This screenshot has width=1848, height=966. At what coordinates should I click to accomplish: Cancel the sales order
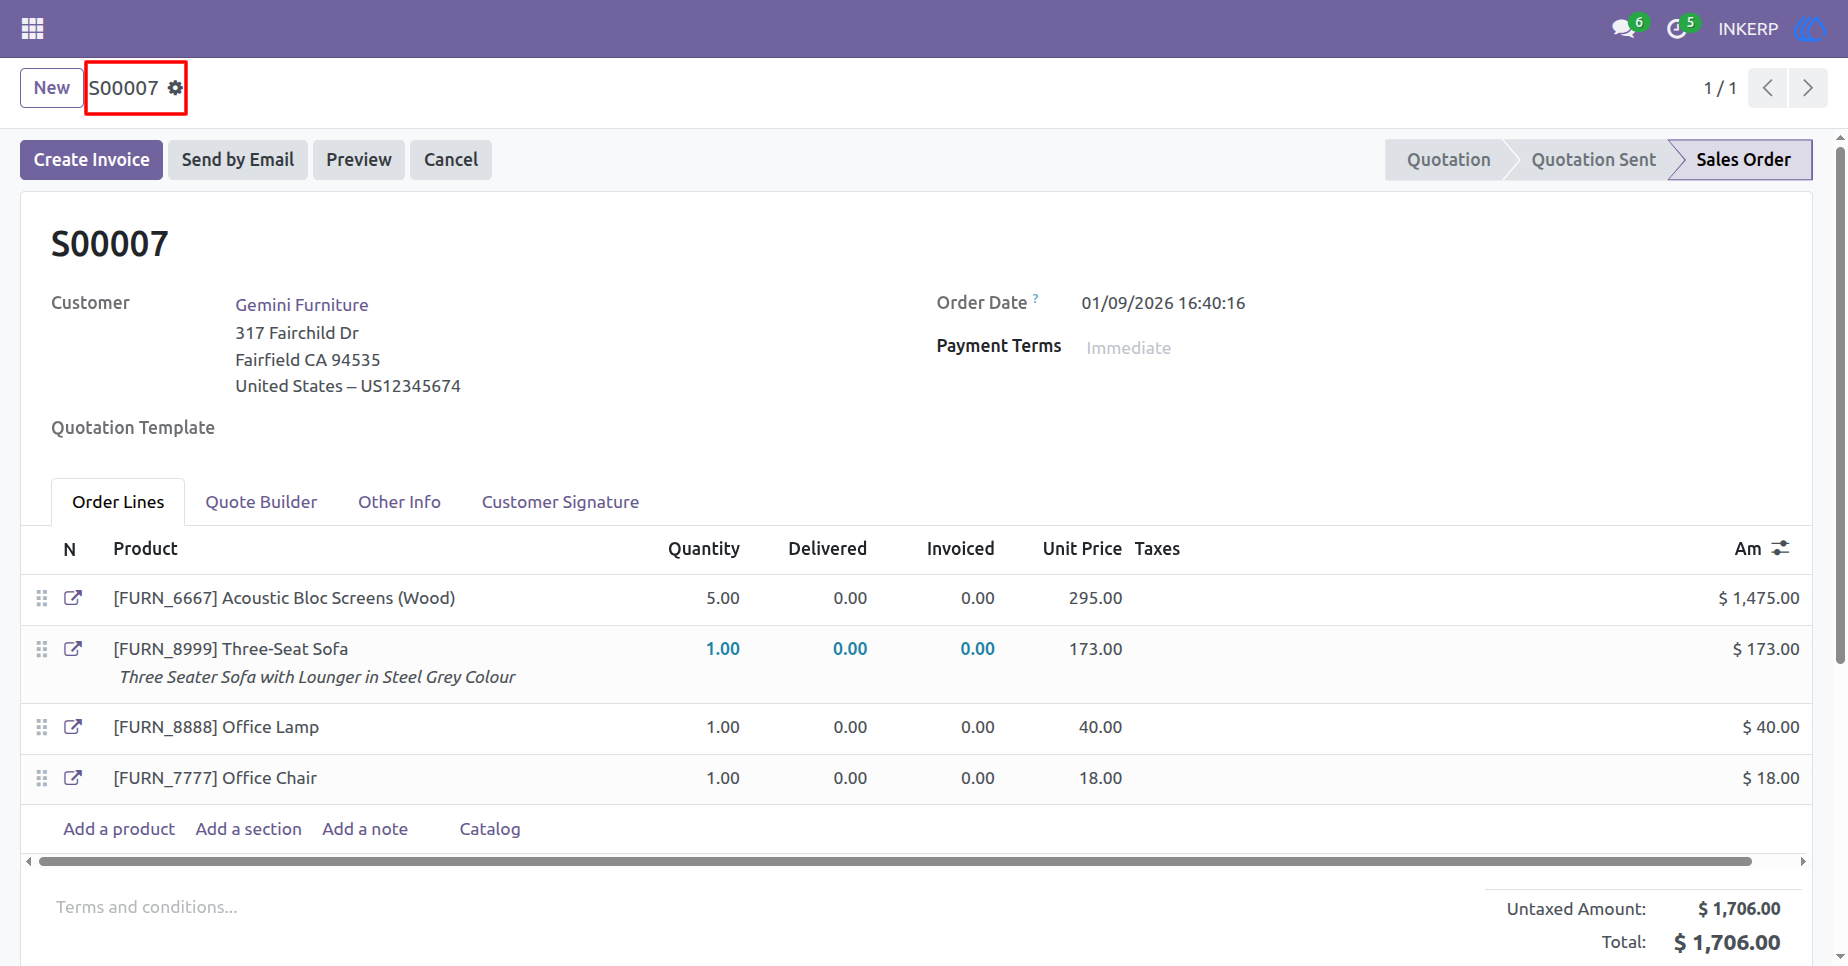pyautogui.click(x=451, y=160)
